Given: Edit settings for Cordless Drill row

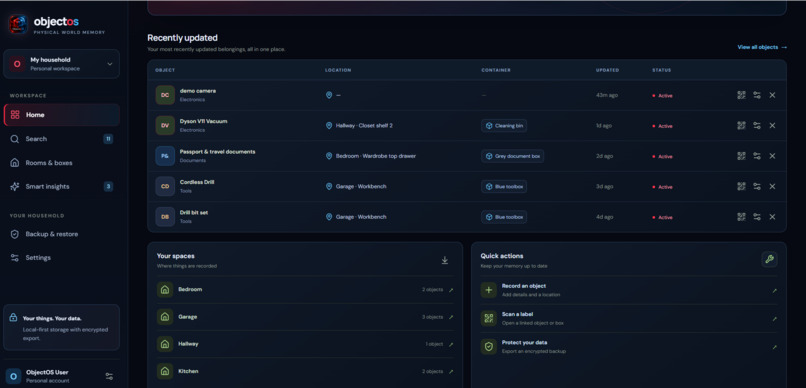Looking at the screenshot, I should (757, 187).
